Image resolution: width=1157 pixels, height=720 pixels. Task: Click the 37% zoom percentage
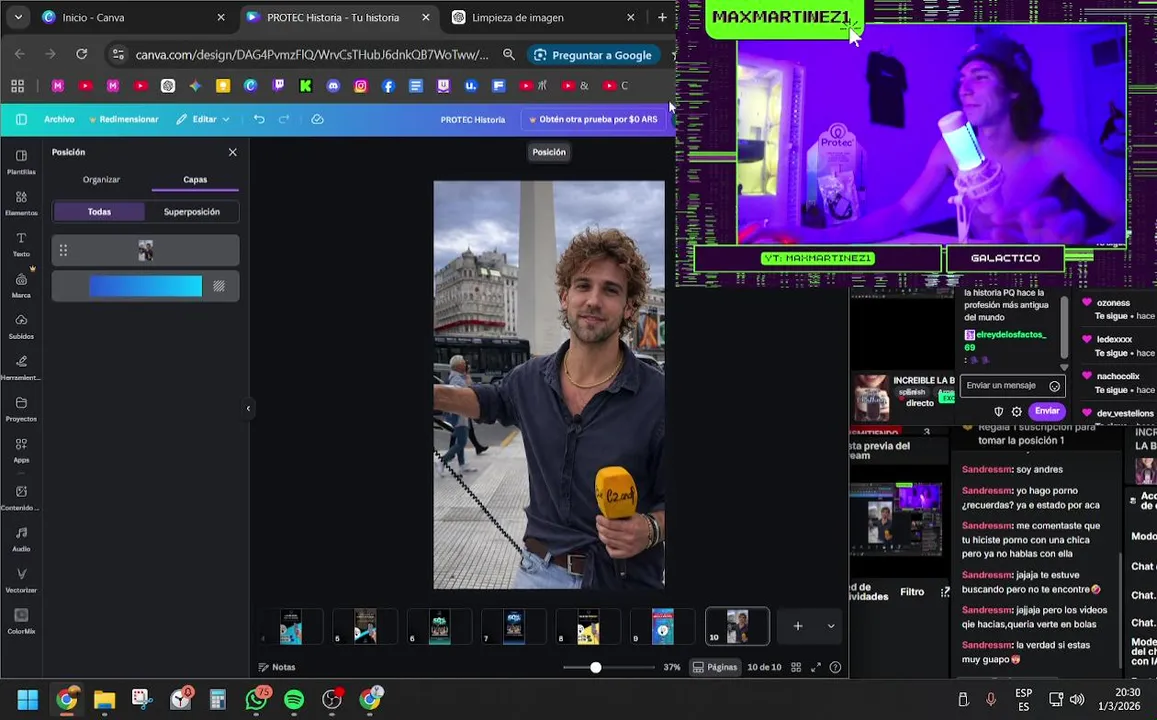coord(671,667)
